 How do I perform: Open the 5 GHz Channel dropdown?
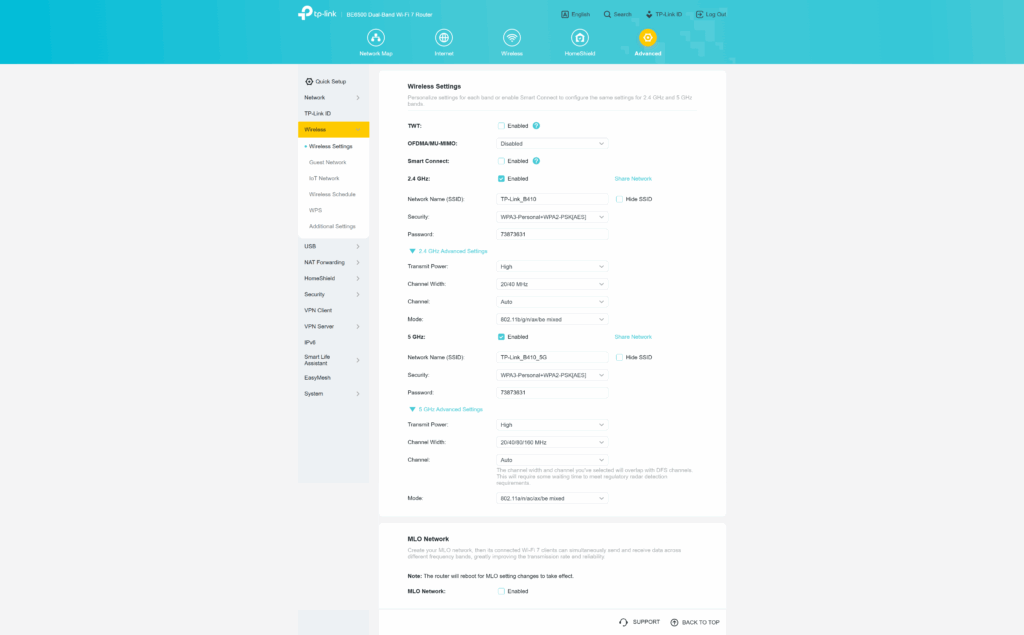coord(552,460)
